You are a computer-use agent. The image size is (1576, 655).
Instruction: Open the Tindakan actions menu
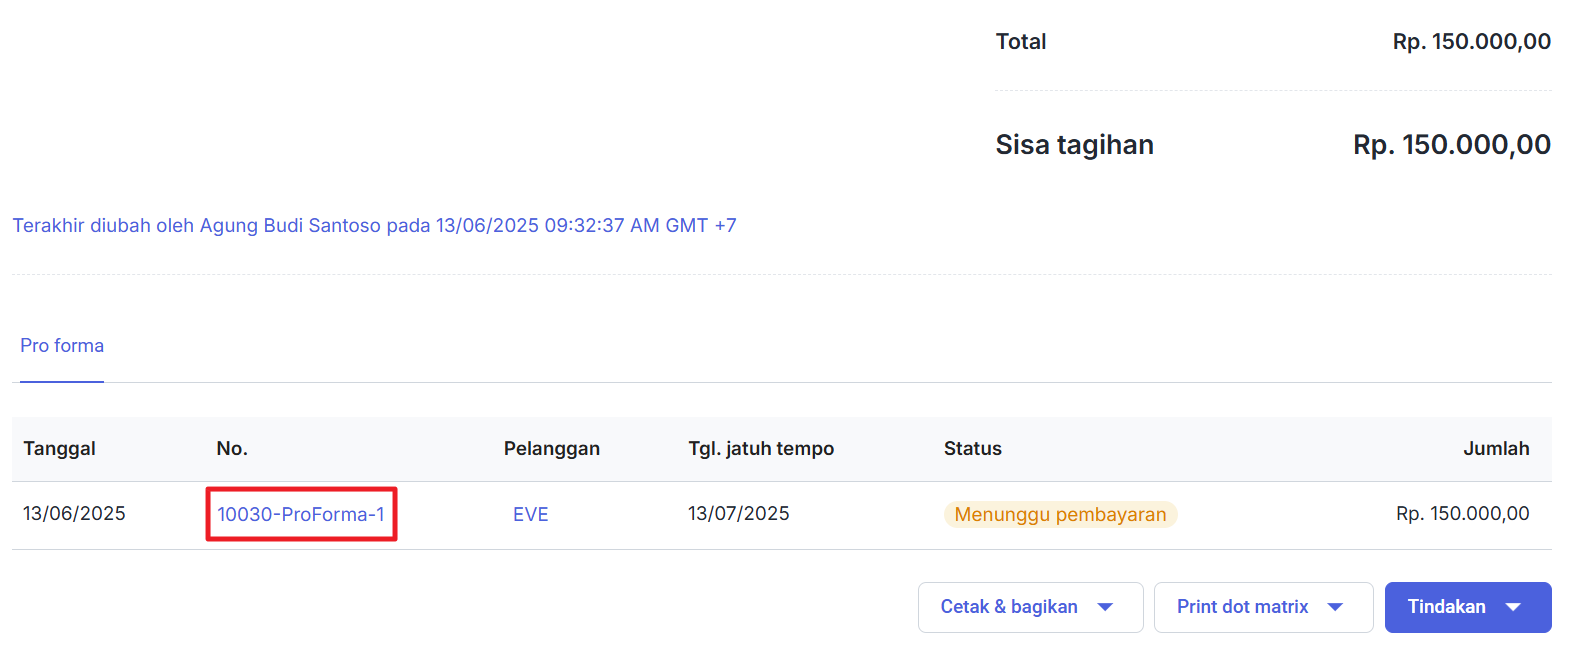coord(1446,607)
